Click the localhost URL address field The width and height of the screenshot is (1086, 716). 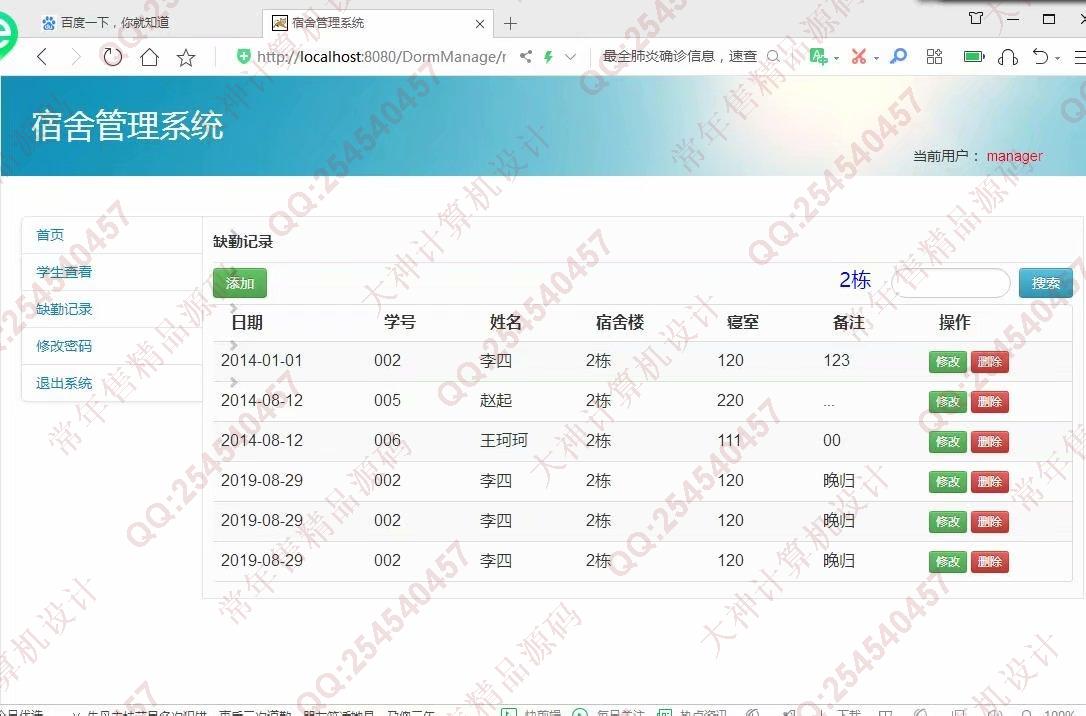[381, 56]
